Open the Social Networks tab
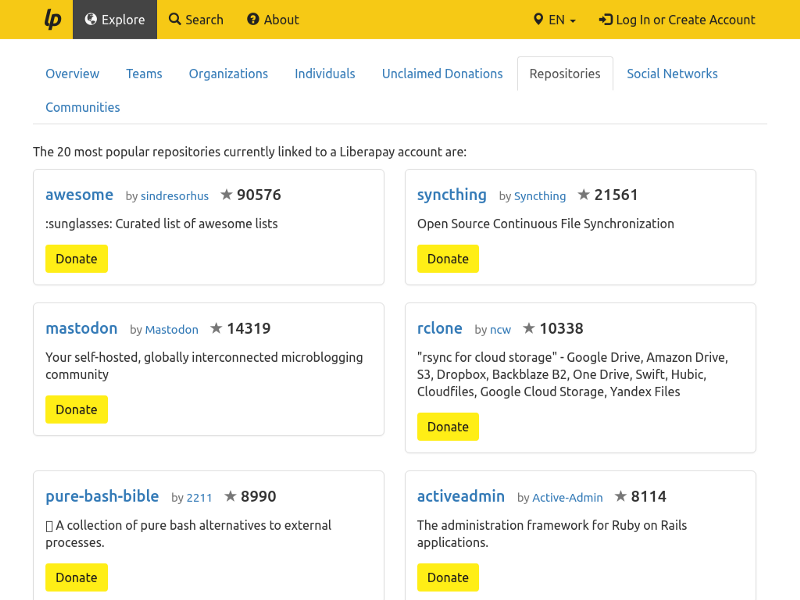This screenshot has width=800, height=600. [x=672, y=73]
